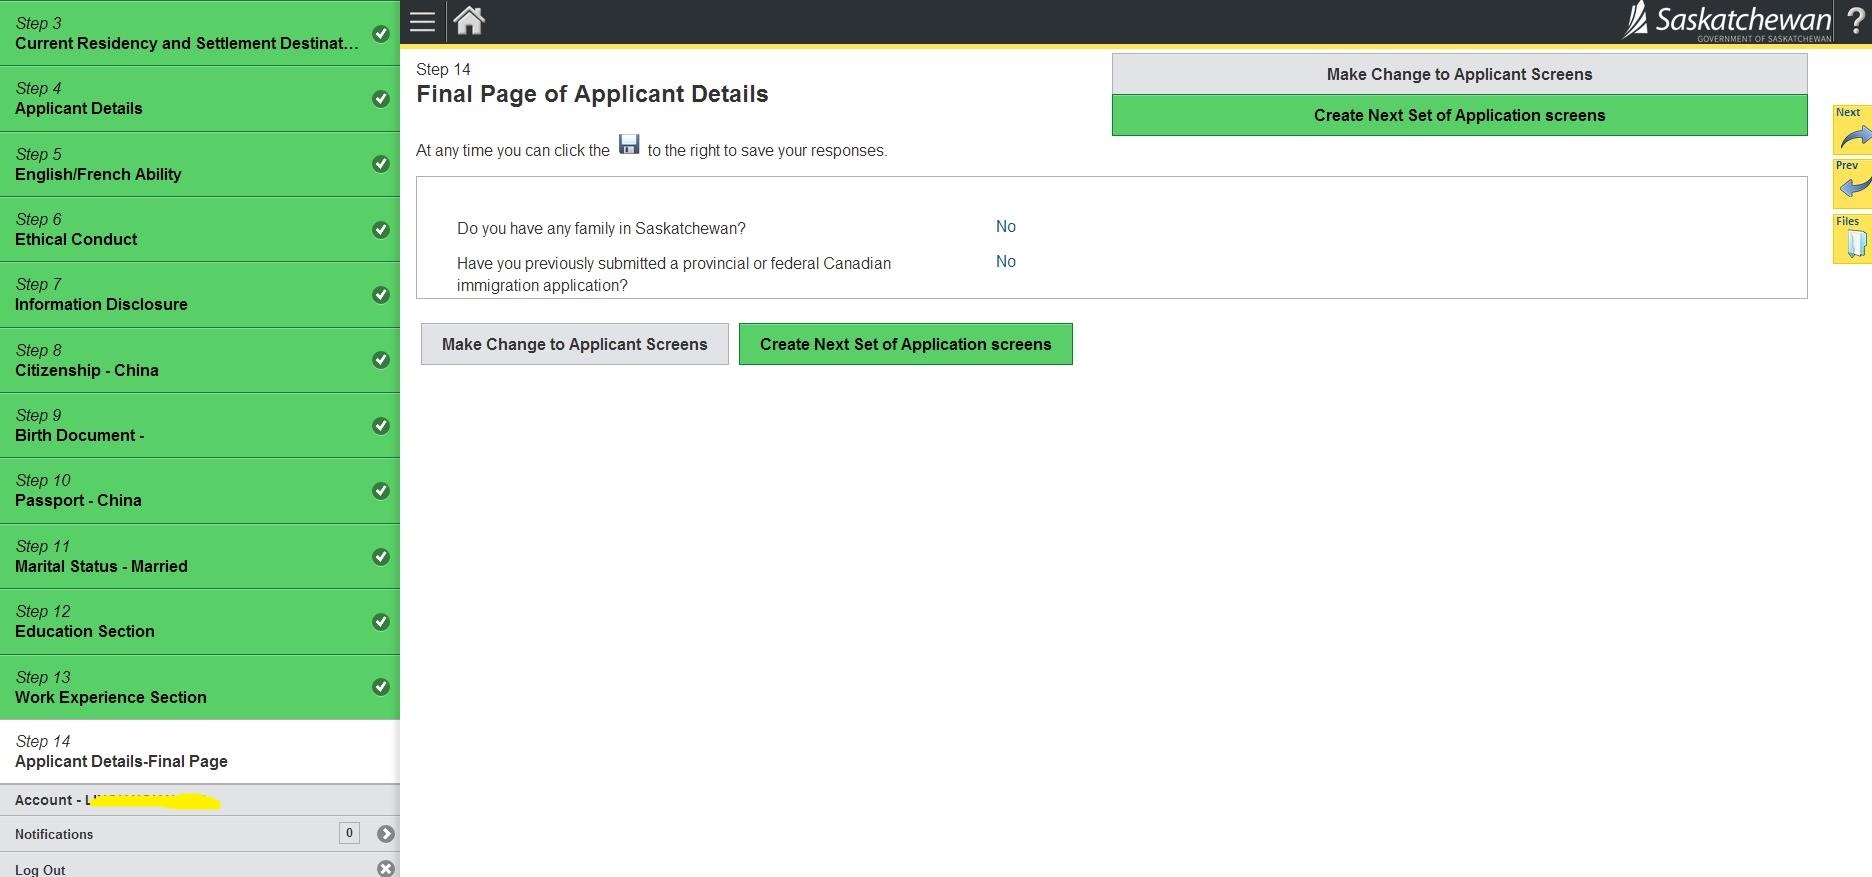Click lower Make Change to Applicant Screens
Screen dimensions: 1872x877
click(574, 344)
